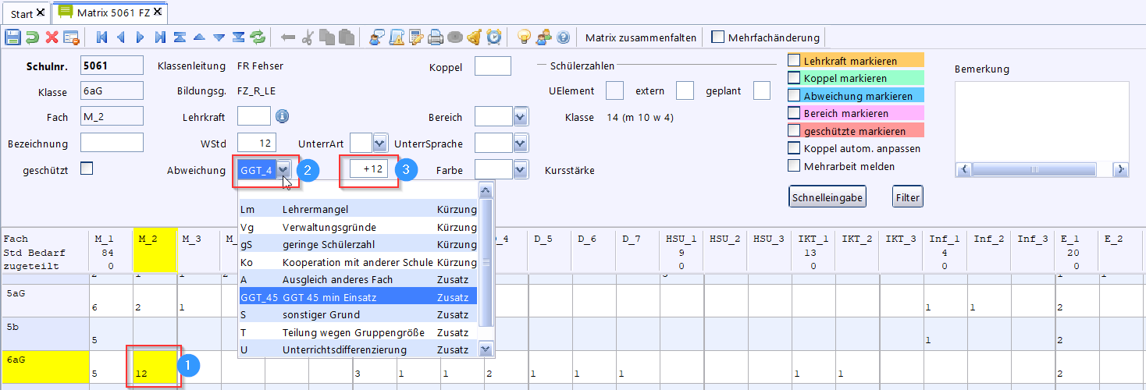Enable Koppel markieren checkbox
Image resolution: width=1146 pixels, height=390 pixels.
click(x=794, y=78)
